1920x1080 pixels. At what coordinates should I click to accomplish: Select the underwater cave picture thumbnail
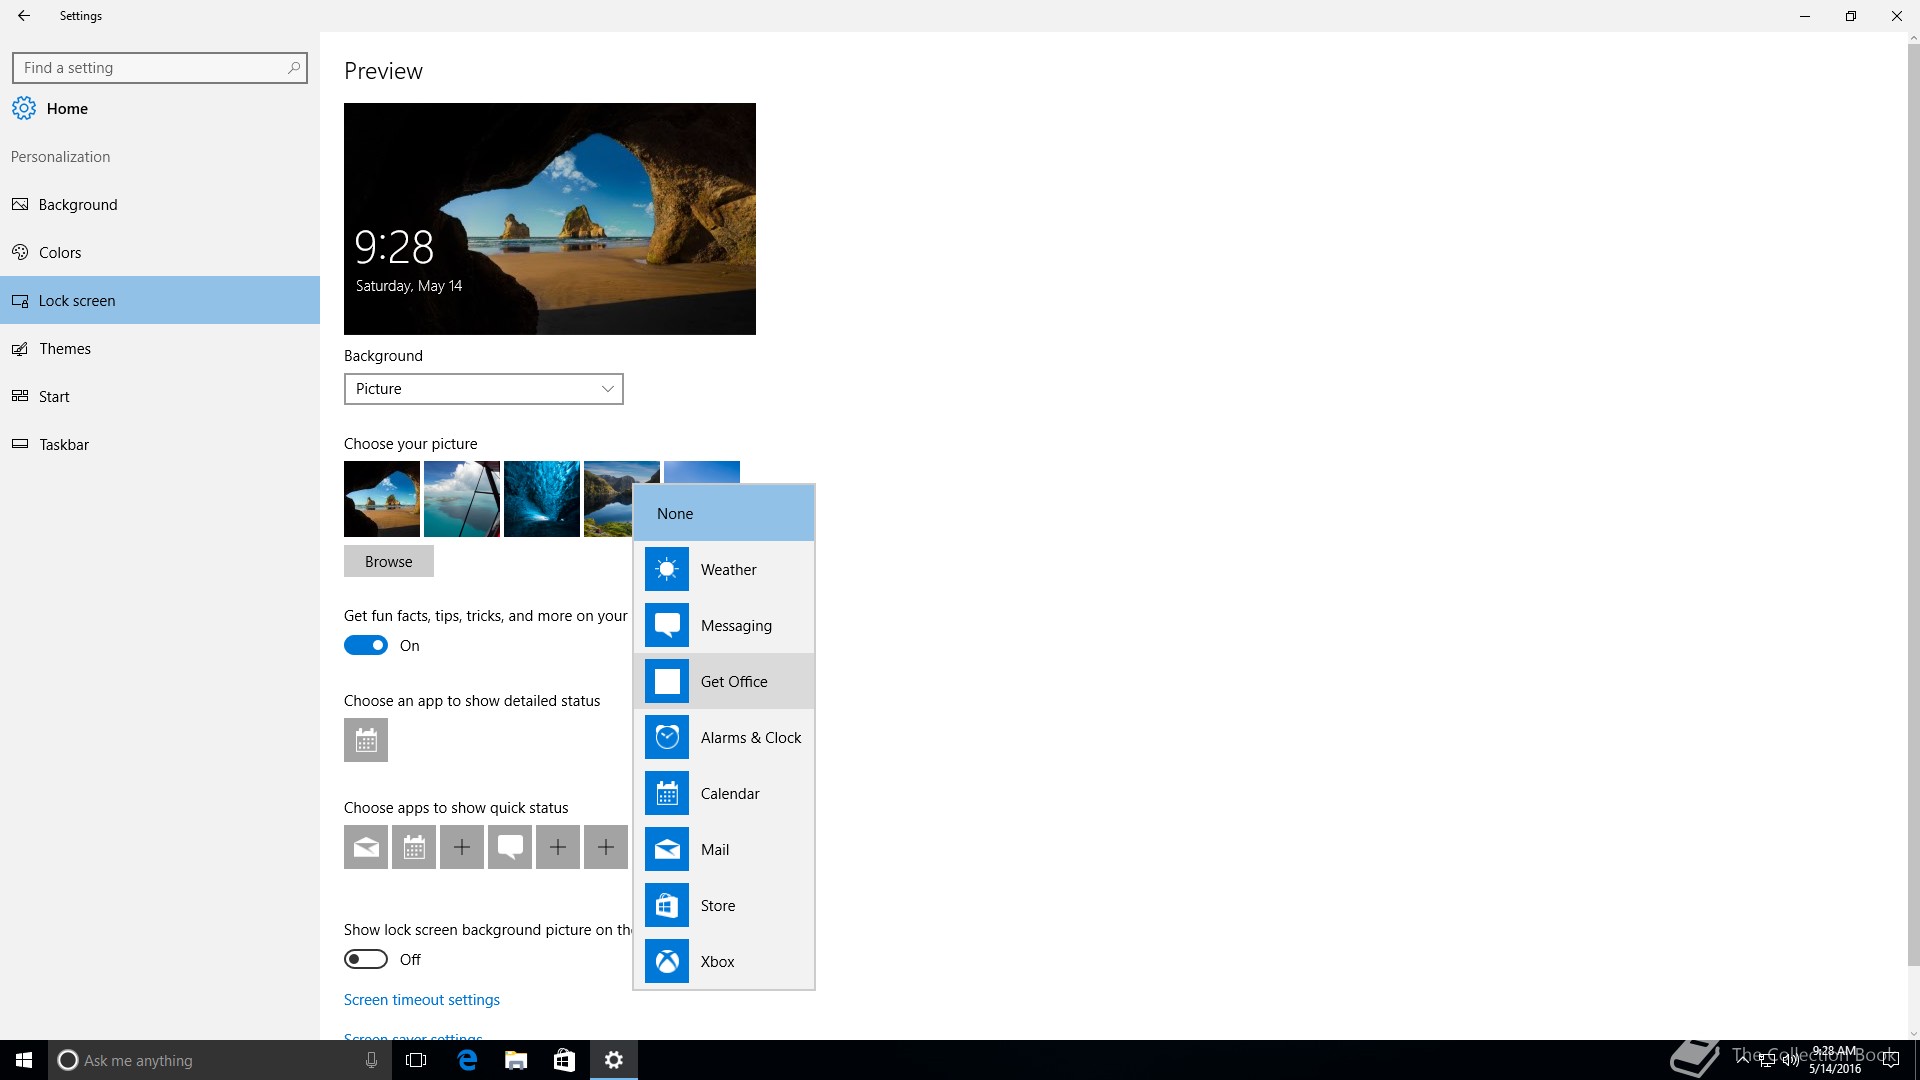[x=542, y=499]
